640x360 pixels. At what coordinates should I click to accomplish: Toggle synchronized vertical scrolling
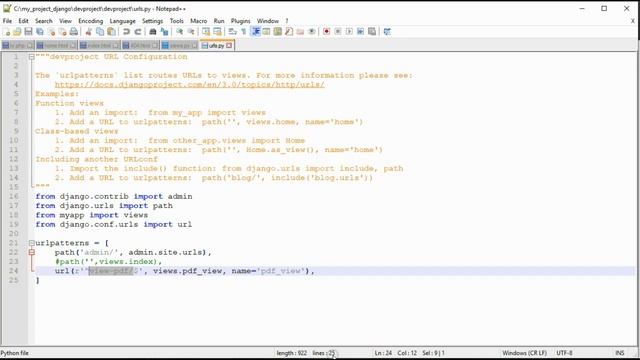[206, 32]
